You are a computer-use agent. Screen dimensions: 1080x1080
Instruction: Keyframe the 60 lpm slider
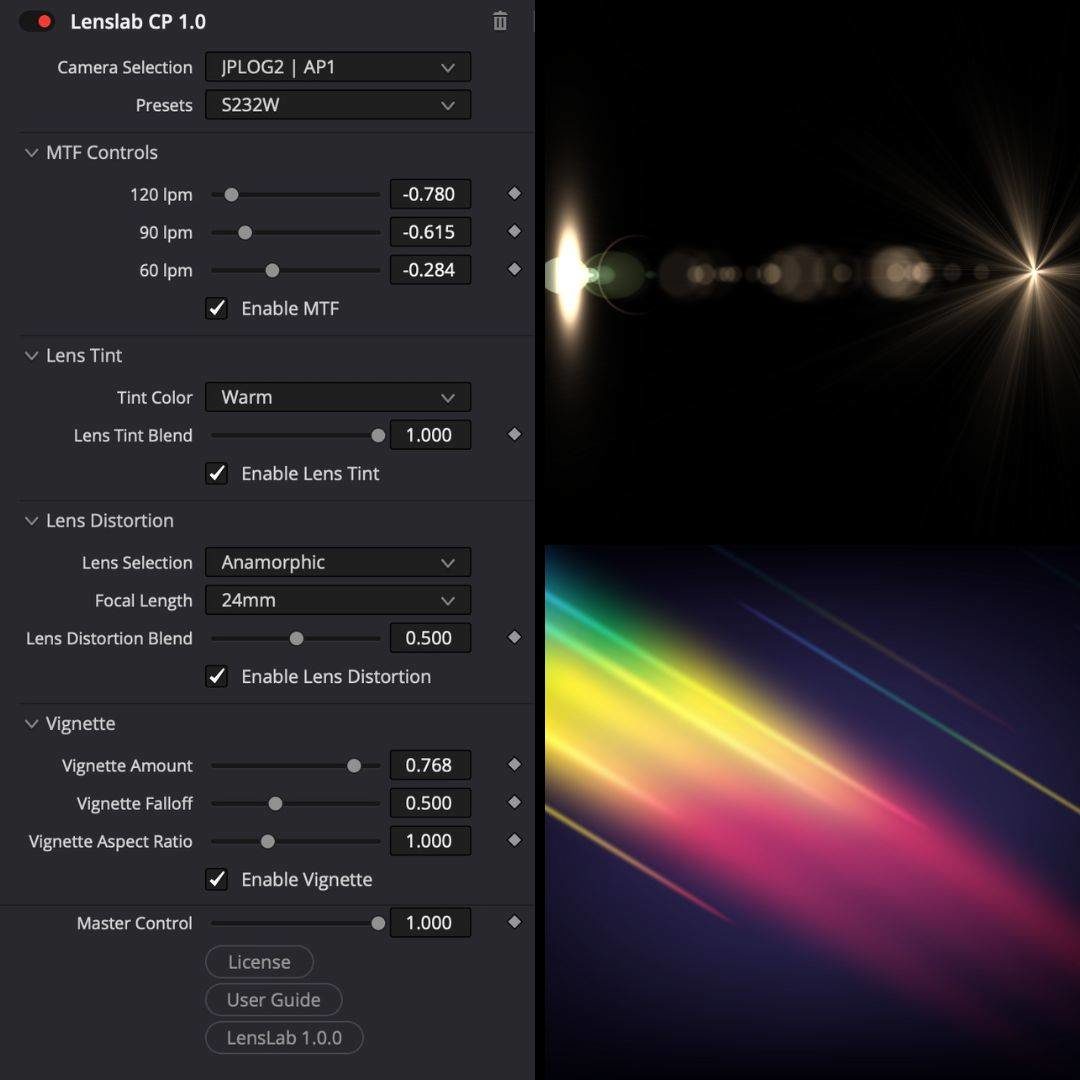[x=513, y=270]
